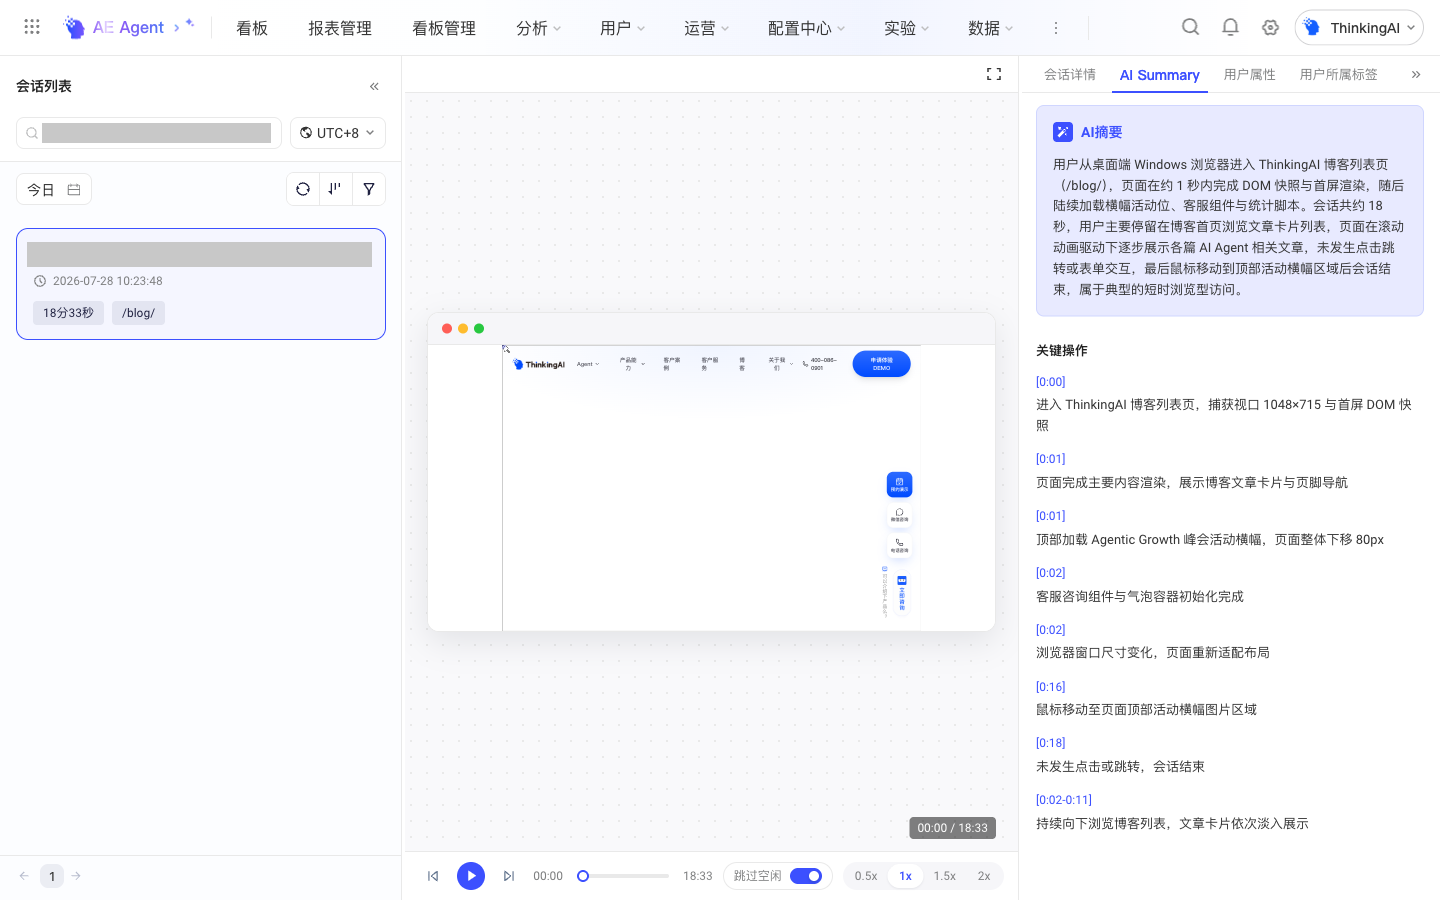
Task: Open 报表管理 in top navigation
Action: (x=340, y=28)
